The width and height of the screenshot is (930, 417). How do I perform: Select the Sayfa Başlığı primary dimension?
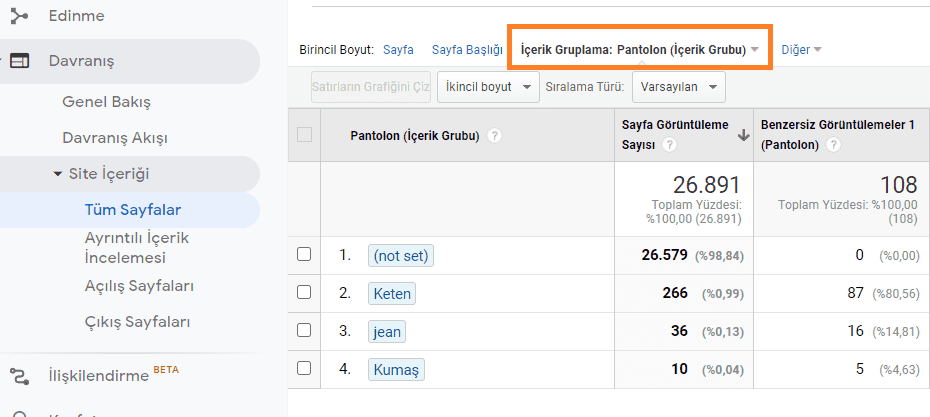click(466, 49)
